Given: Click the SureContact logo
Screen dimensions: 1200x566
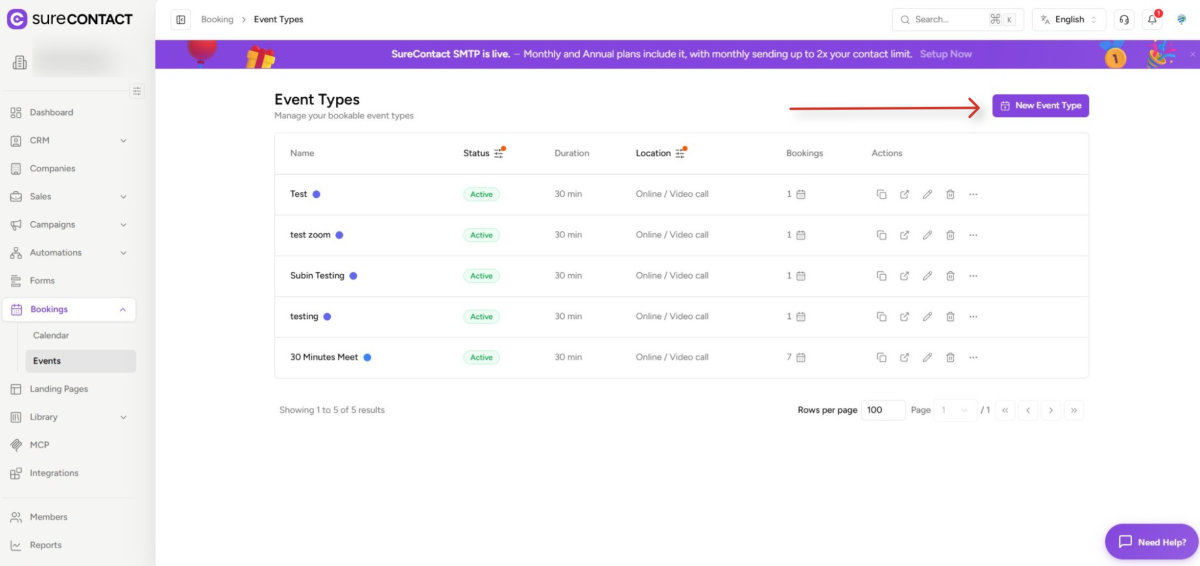Looking at the screenshot, I should point(69,19).
